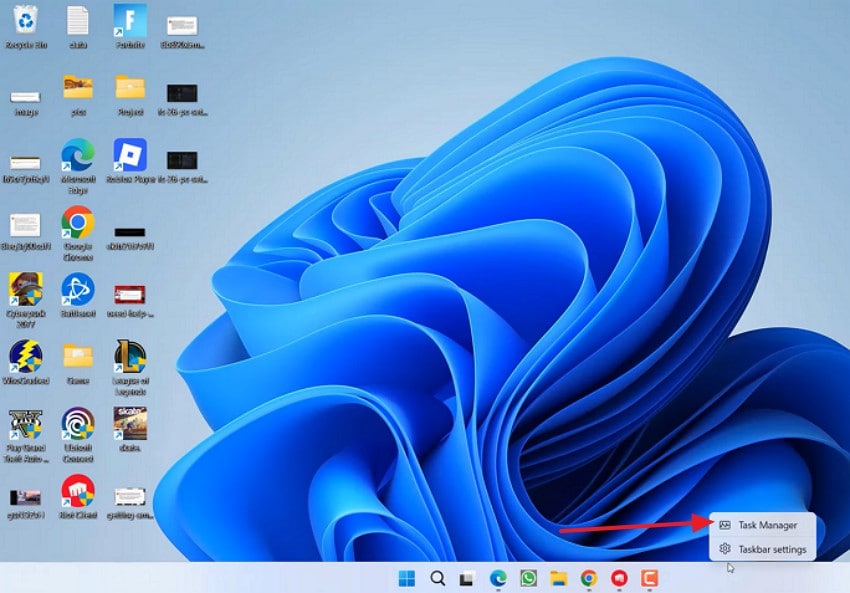Select the Roblox Player desktop shortcut

click(130, 155)
